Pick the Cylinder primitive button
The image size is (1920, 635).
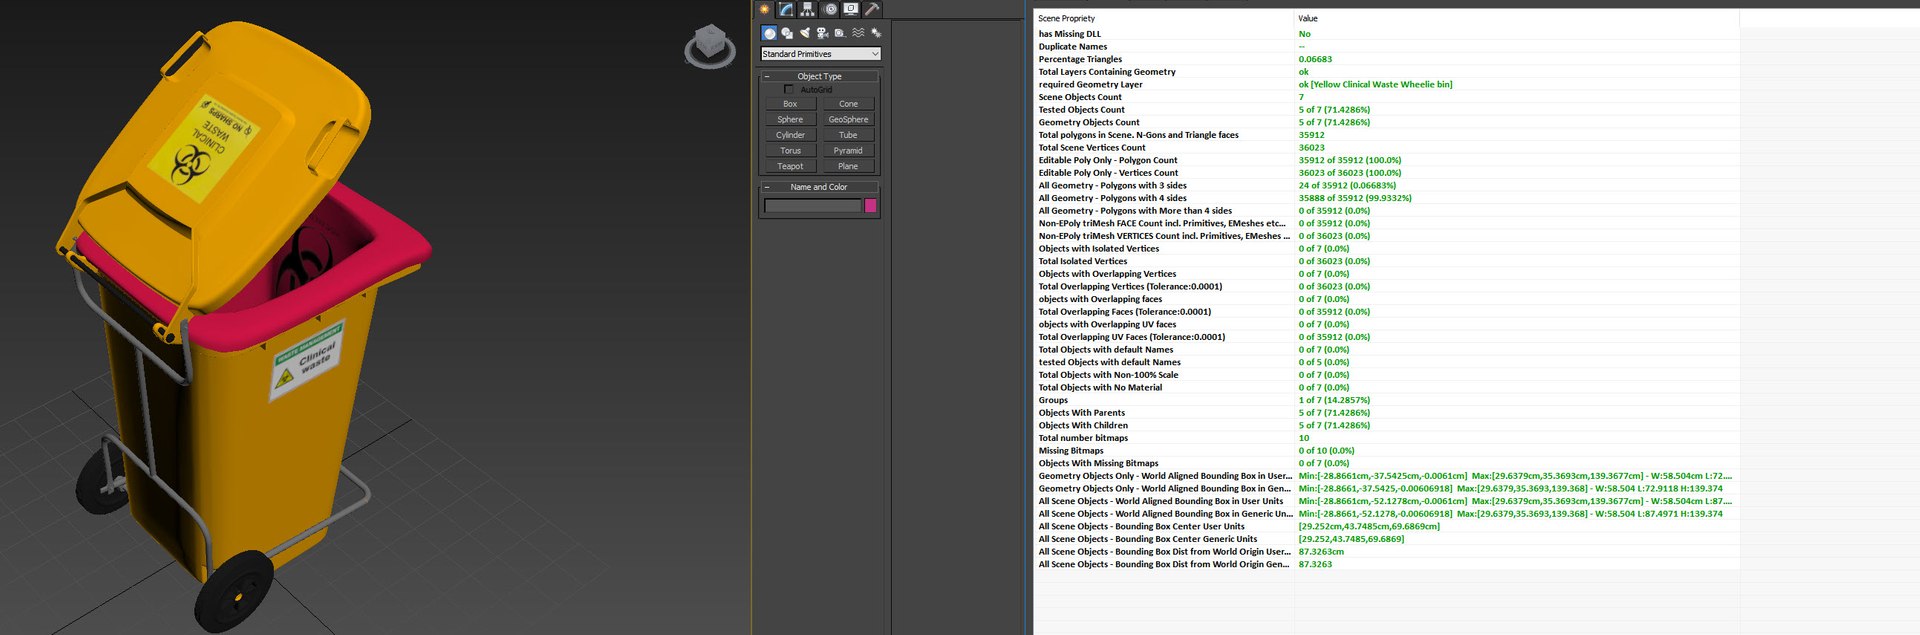(790, 135)
